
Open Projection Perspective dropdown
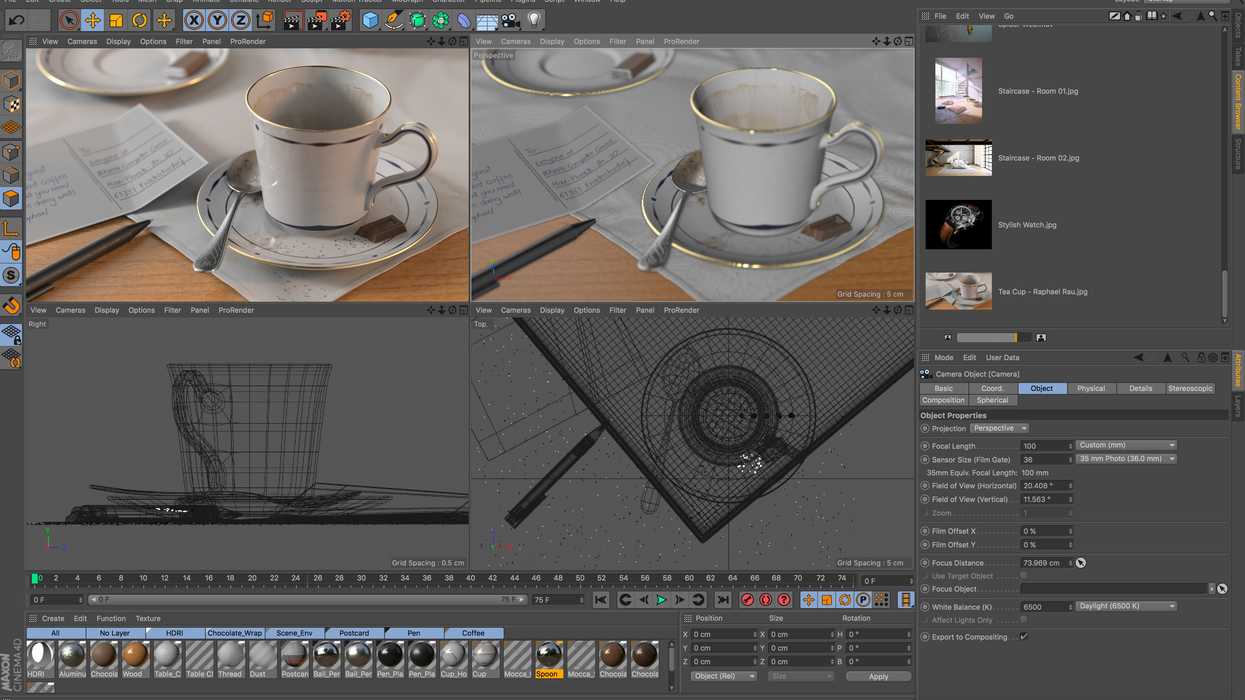[x=999, y=428]
